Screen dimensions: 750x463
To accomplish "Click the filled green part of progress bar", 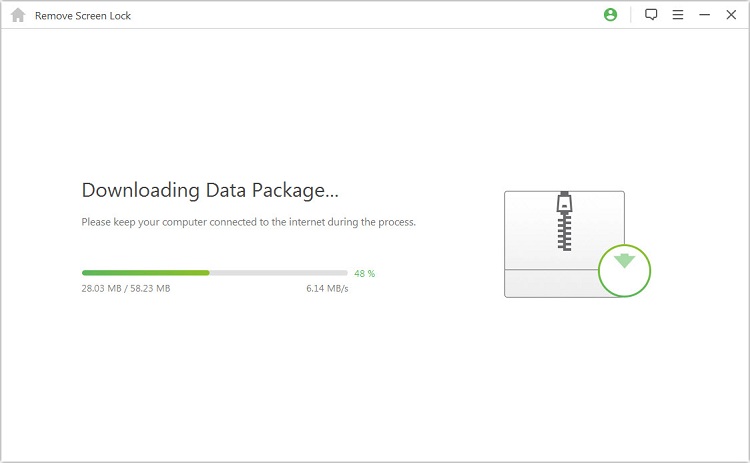I will (x=145, y=272).
